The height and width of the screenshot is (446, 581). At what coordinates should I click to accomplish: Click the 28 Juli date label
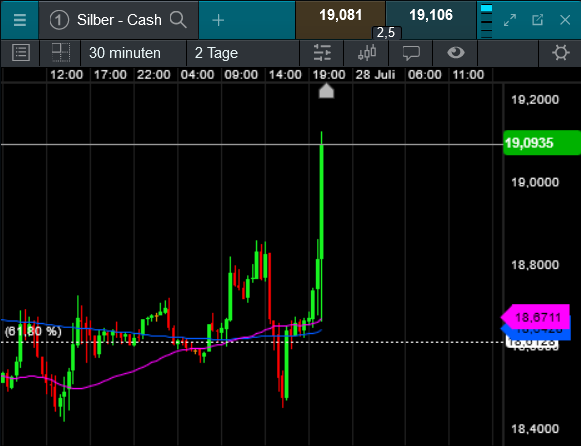click(x=375, y=75)
